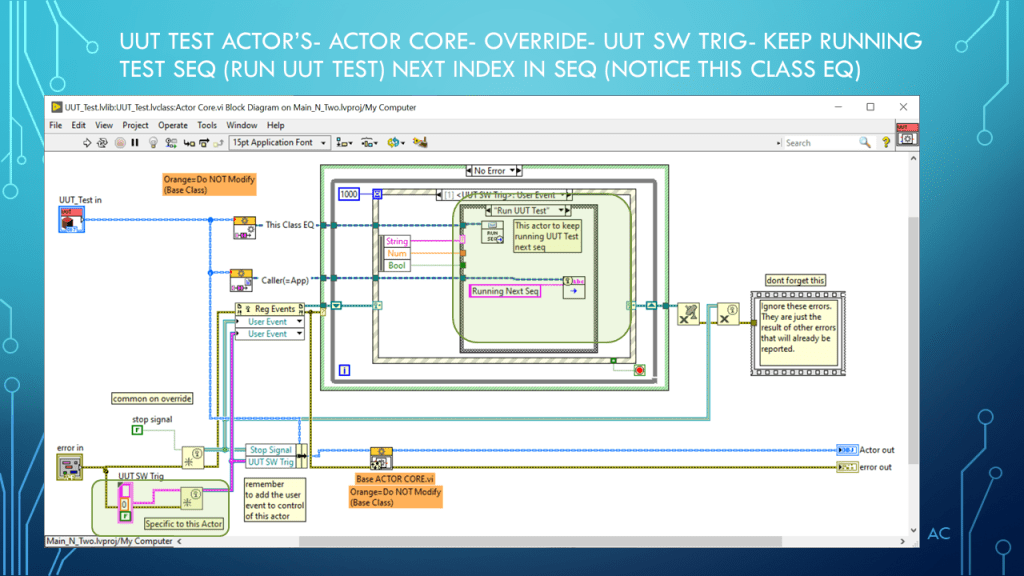Image resolution: width=1024 pixels, height=576 pixels.
Task: Click the first User Event reference
Action: (x=269, y=322)
